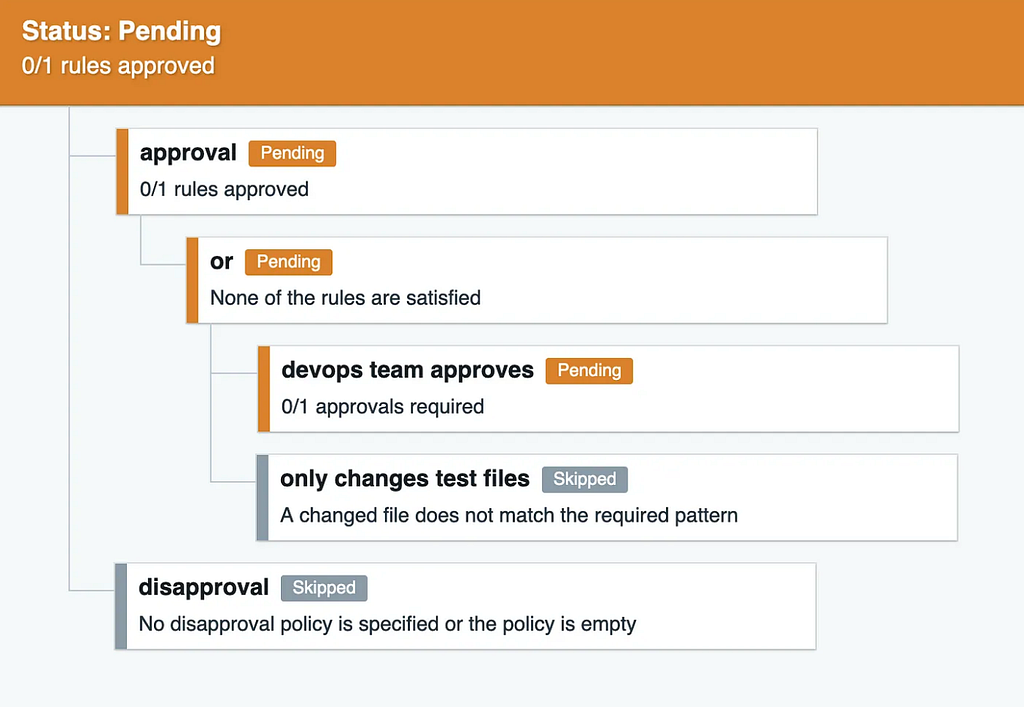Click orange status bar of approval card
1024x707 pixels.
122,172
